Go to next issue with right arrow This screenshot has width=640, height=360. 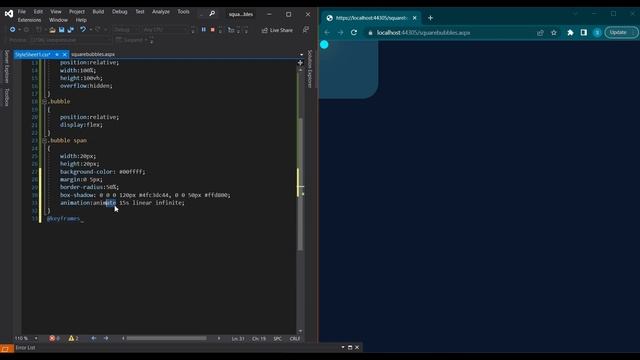click(x=106, y=338)
